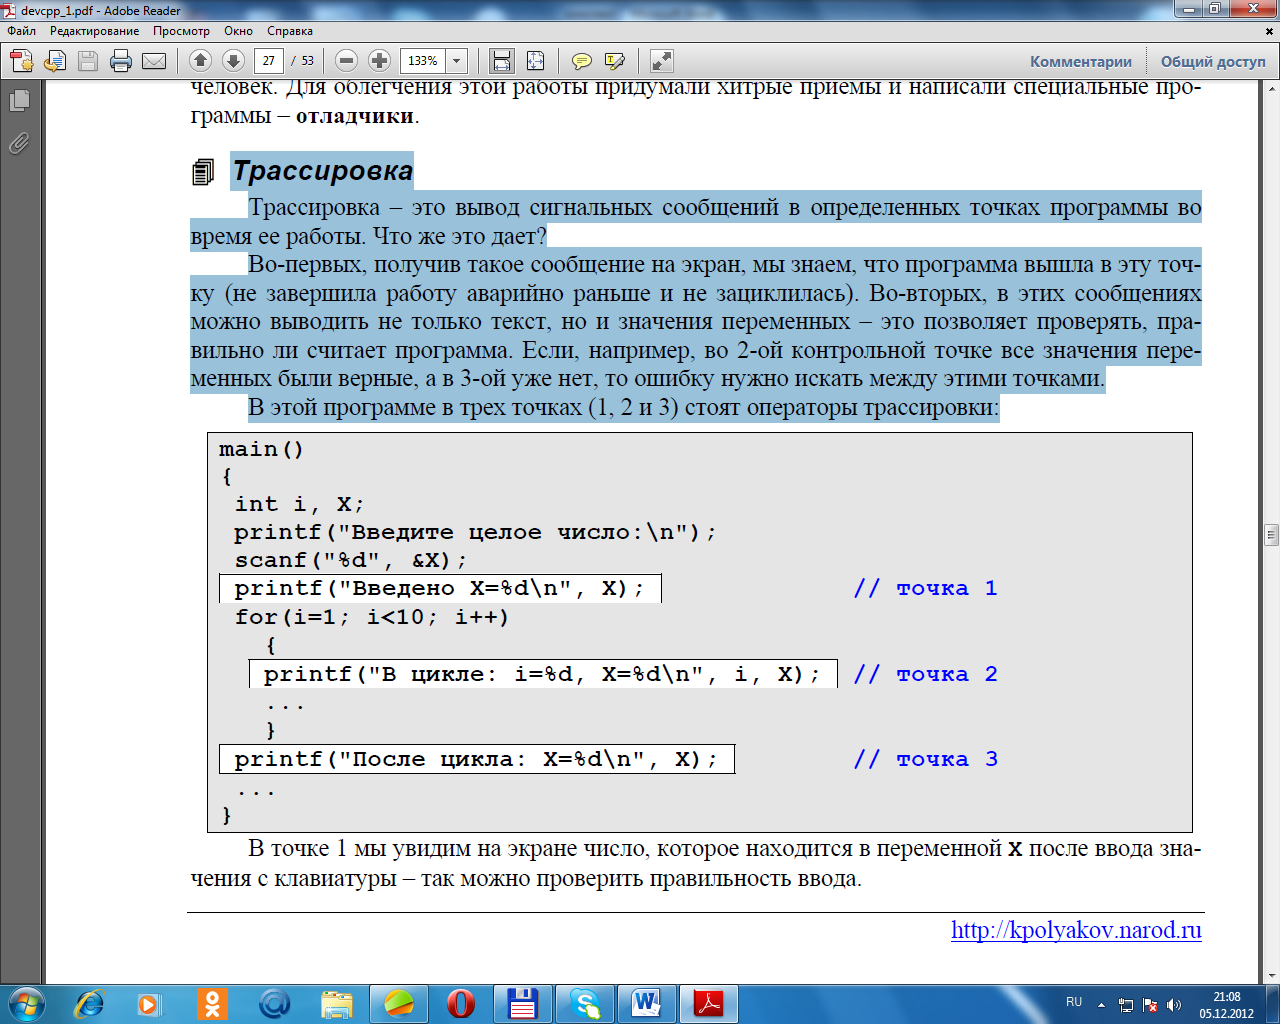Click the comment '// точка 1'
This screenshot has height=1024, width=1280.
[926, 588]
